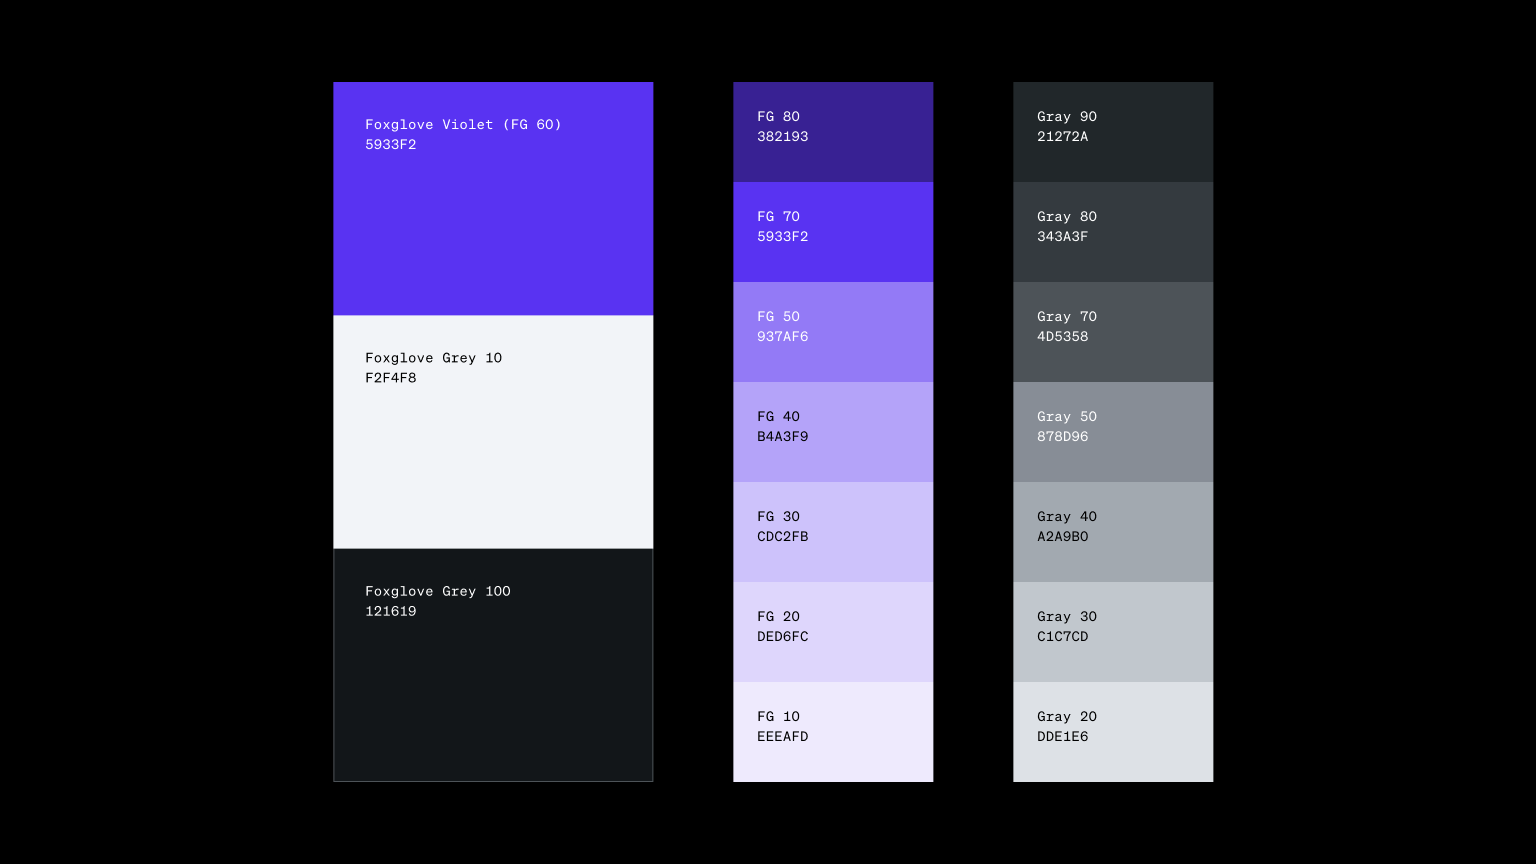This screenshot has height=864, width=1536.
Task: Pick the Gray 20 swatch
Action: point(1113,732)
